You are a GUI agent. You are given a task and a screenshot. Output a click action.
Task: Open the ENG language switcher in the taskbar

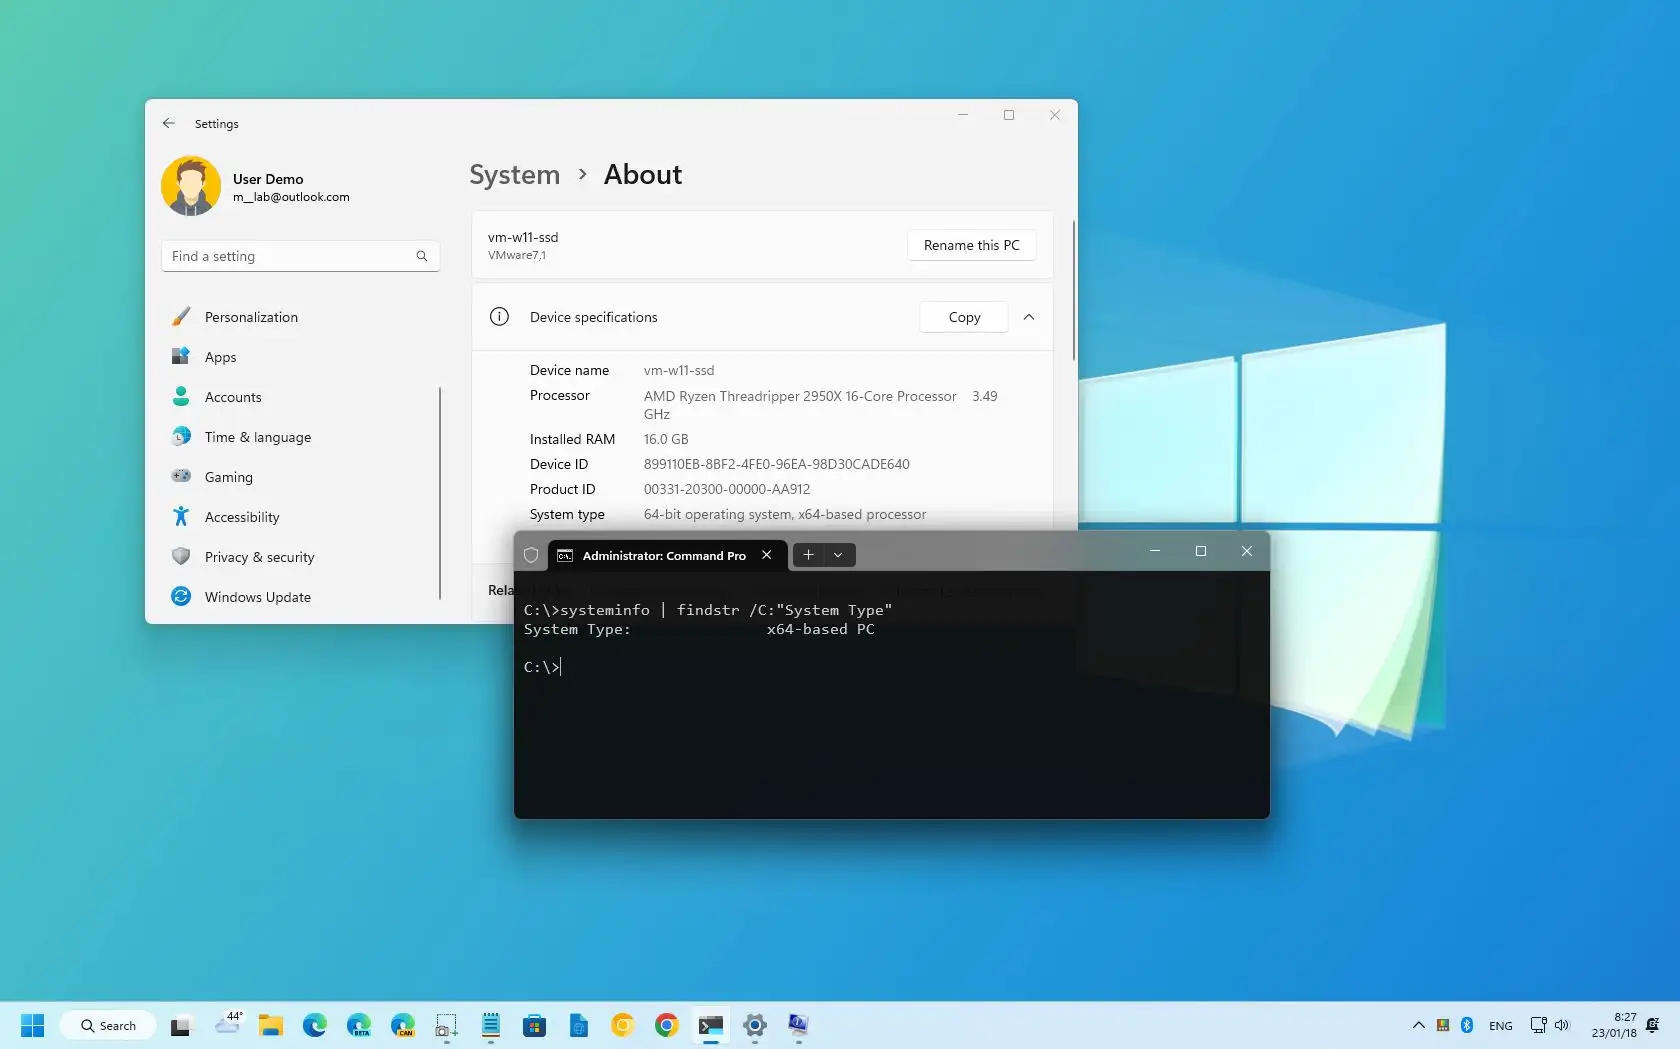[1500, 1025]
